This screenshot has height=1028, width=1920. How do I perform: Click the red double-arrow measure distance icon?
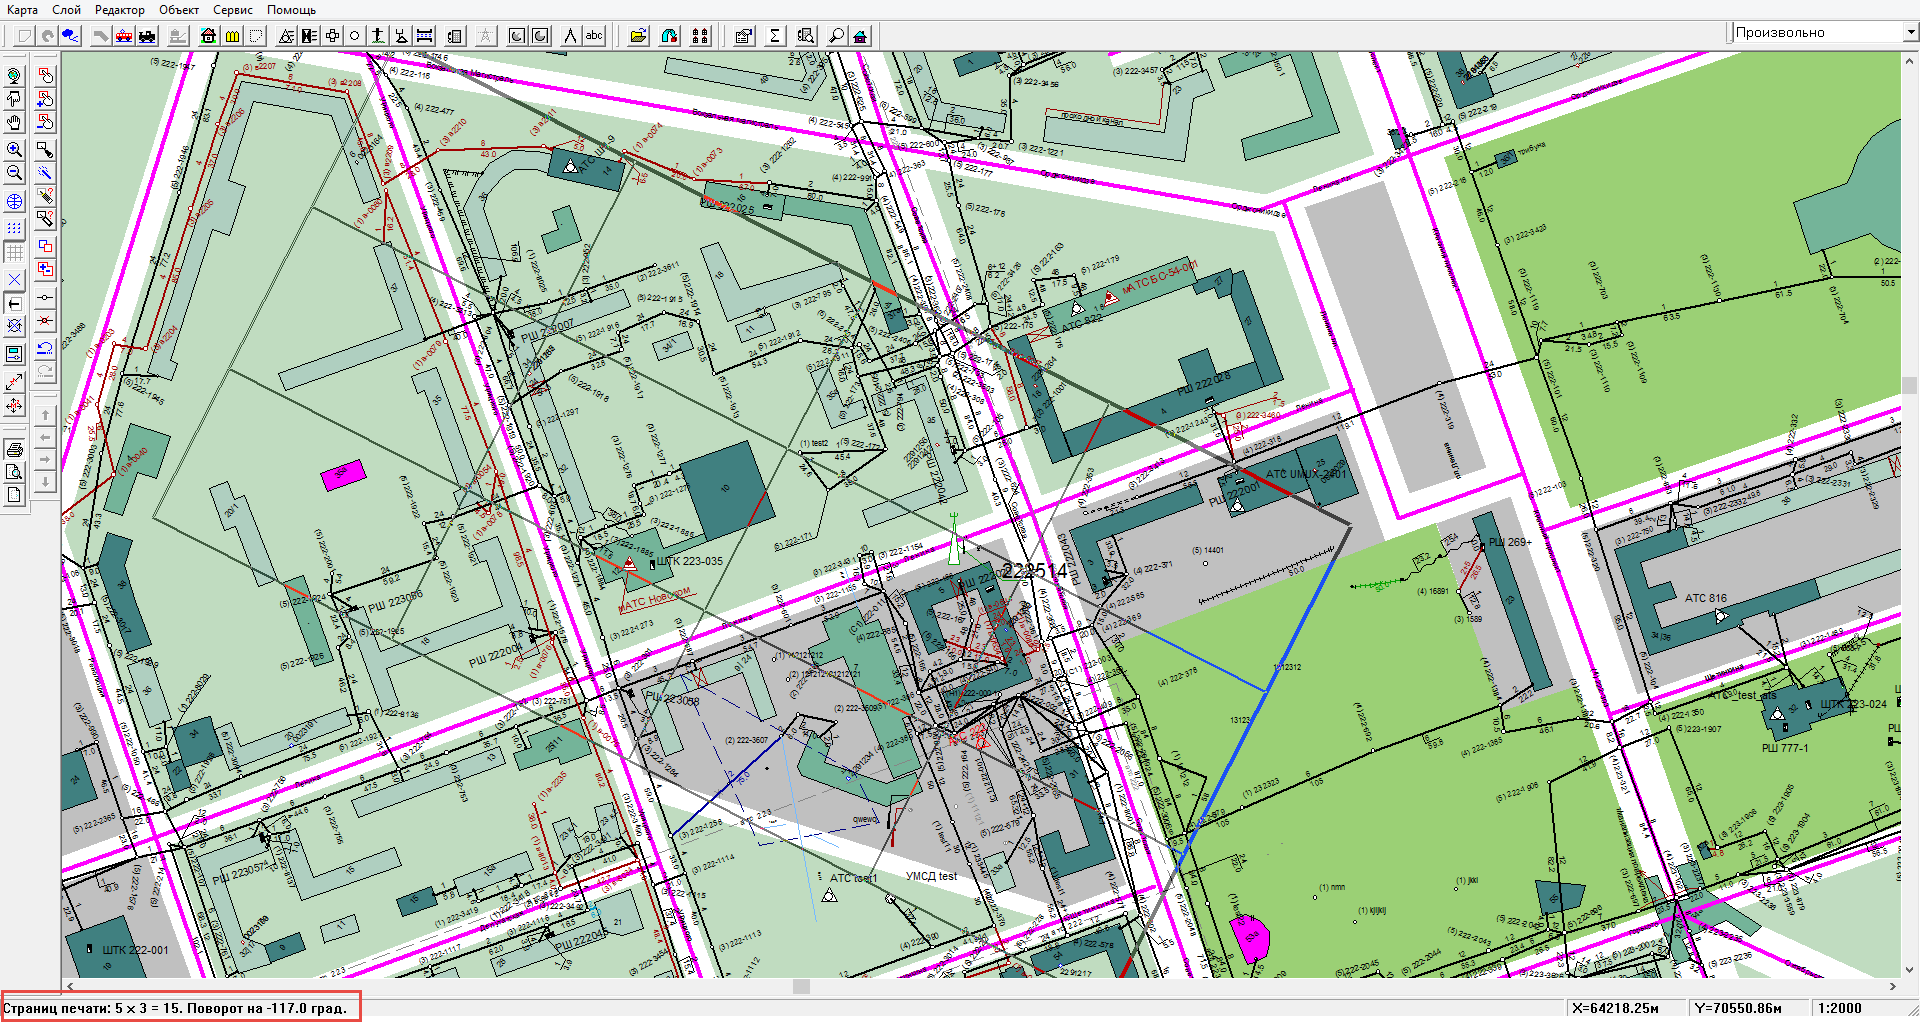(14, 382)
